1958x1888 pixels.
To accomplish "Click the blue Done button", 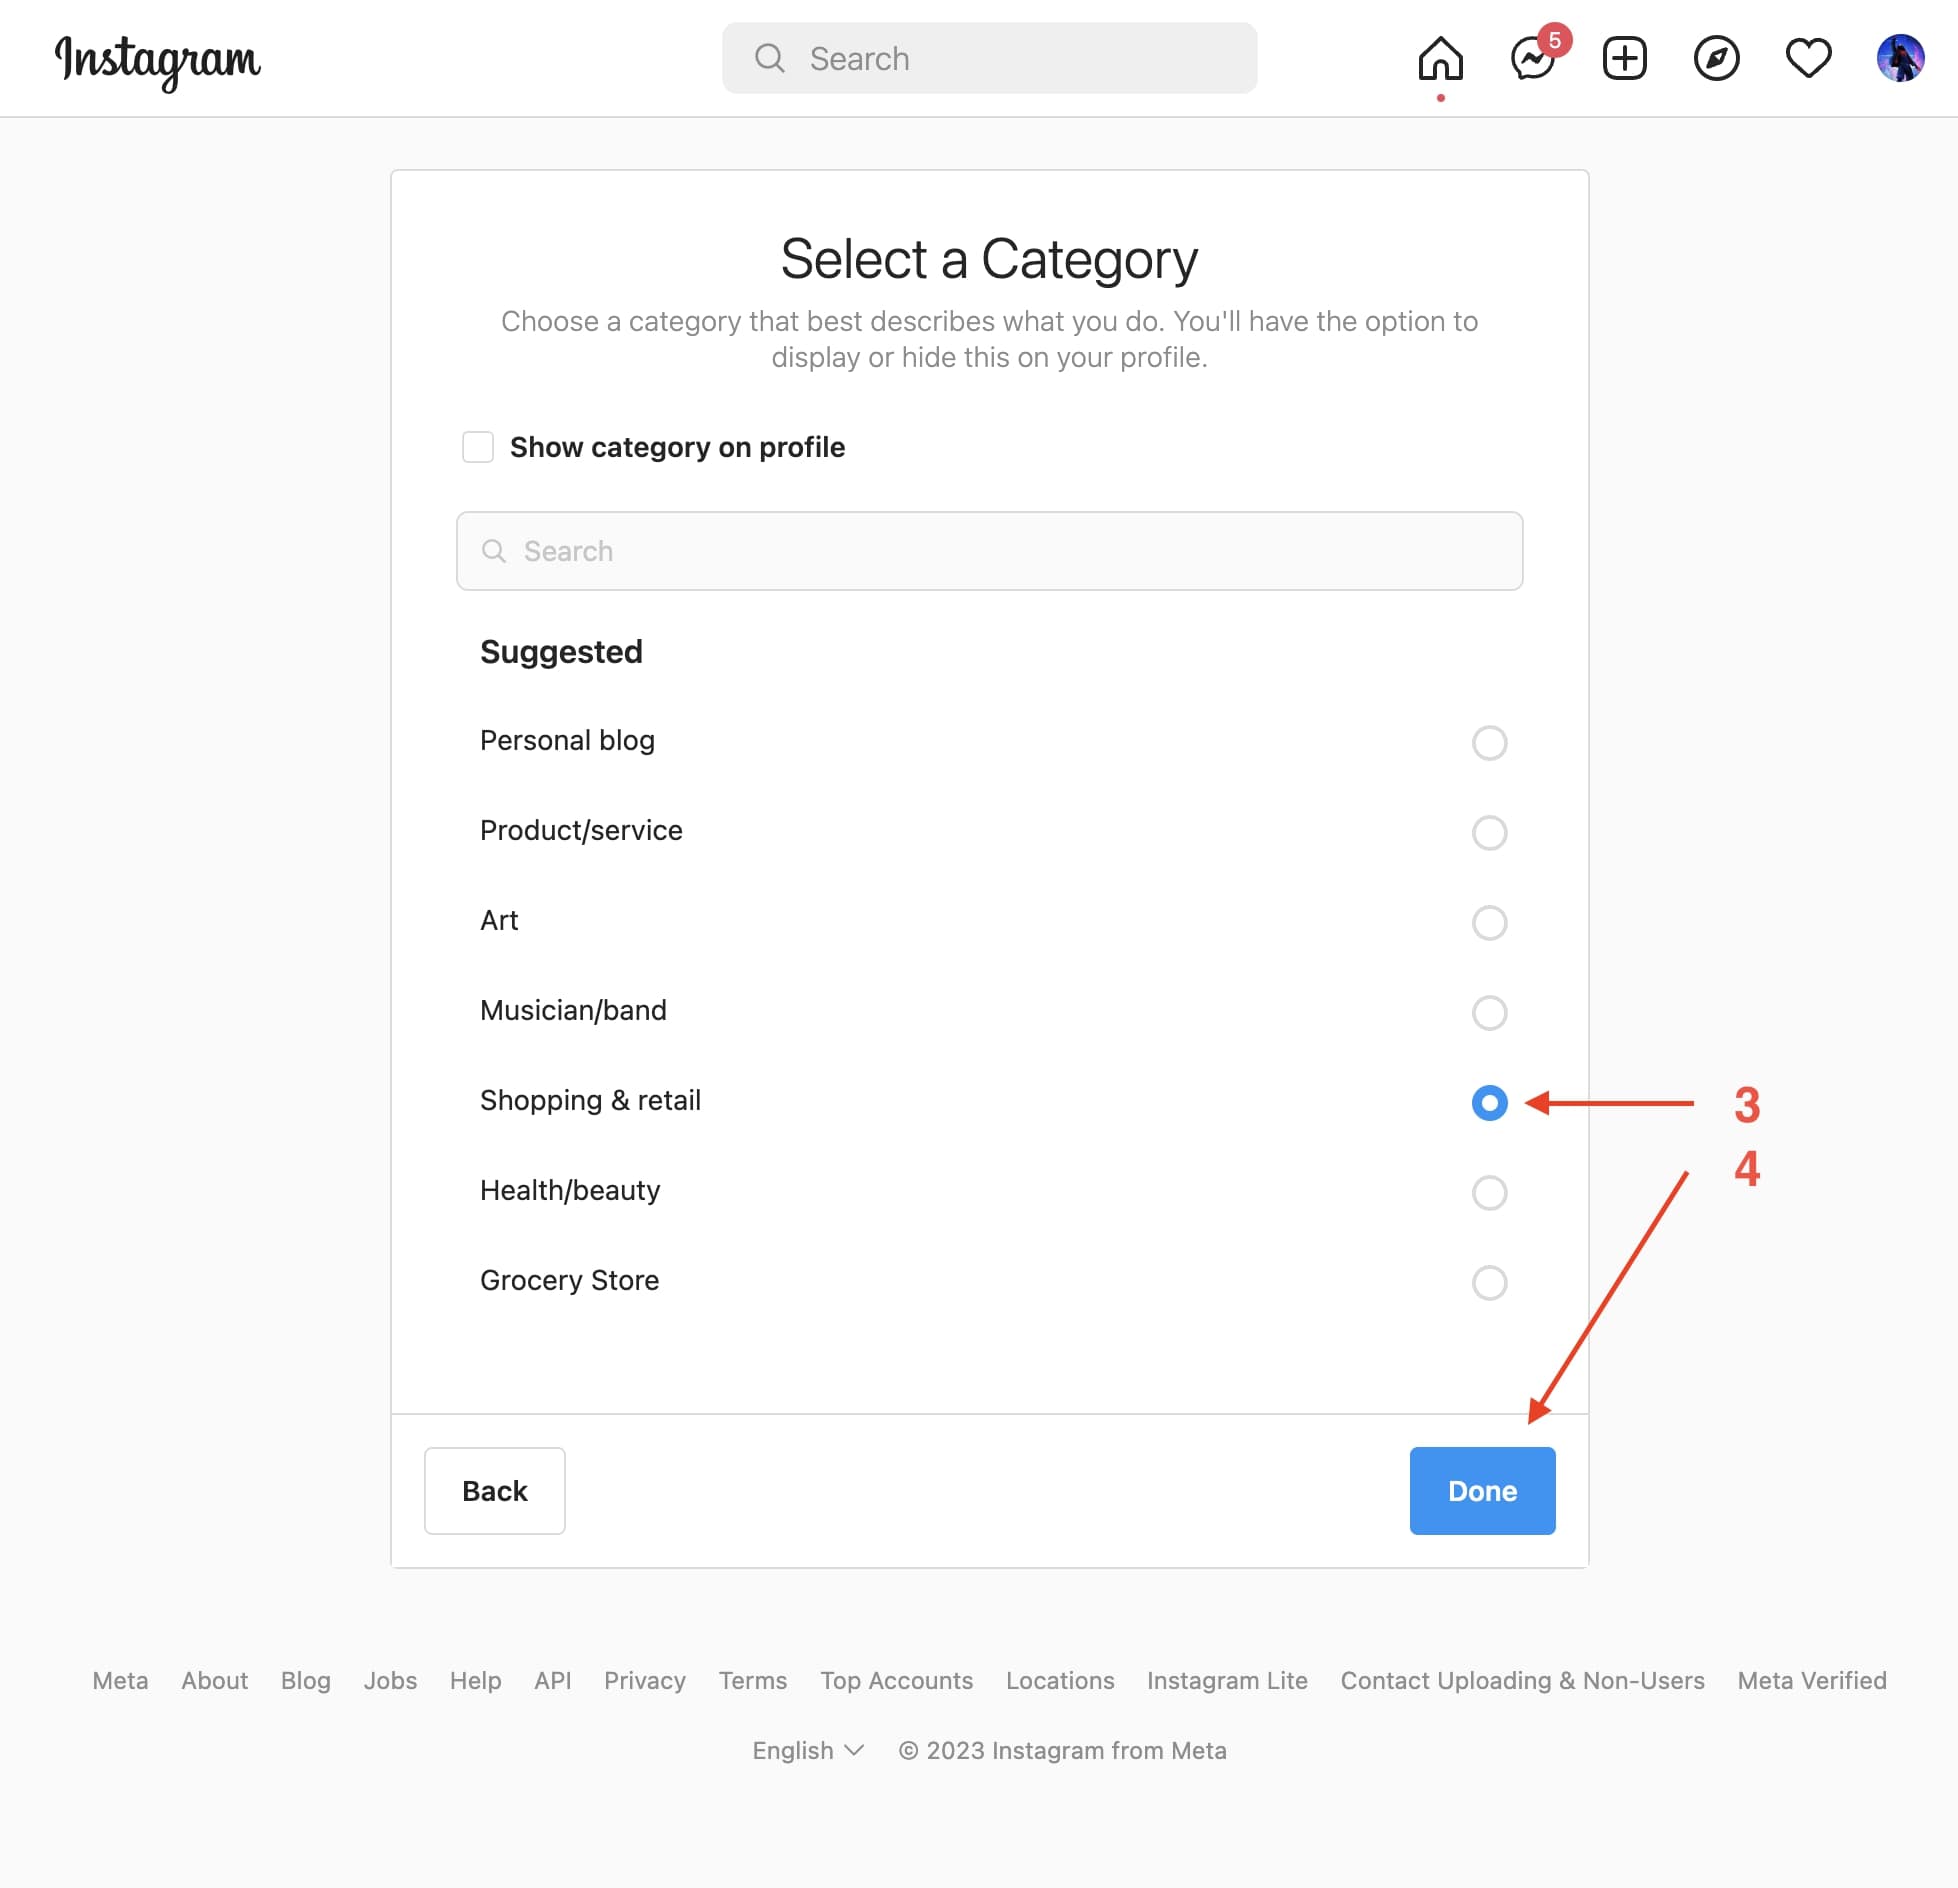I will tap(1482, 1490).
